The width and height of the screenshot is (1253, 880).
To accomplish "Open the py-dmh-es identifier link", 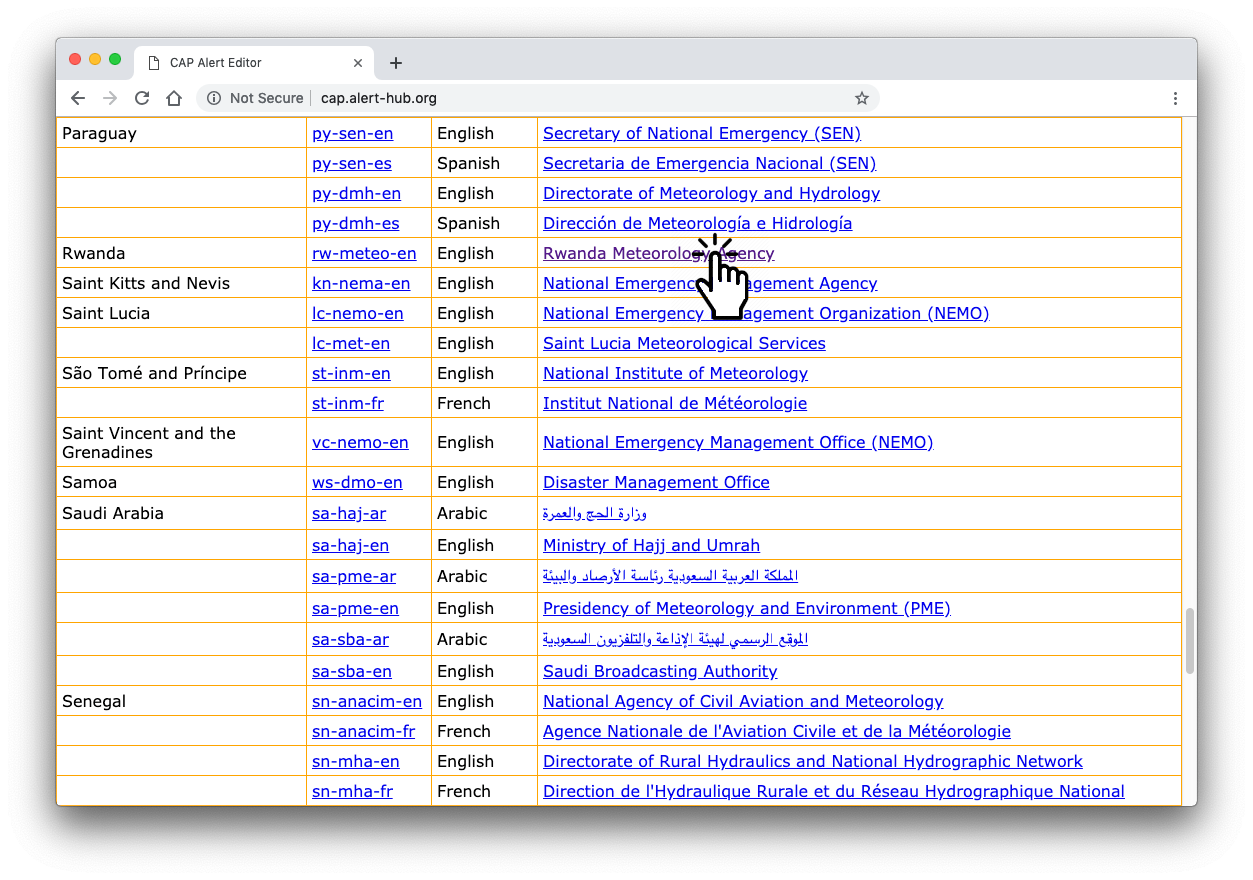I will [356, 223].
